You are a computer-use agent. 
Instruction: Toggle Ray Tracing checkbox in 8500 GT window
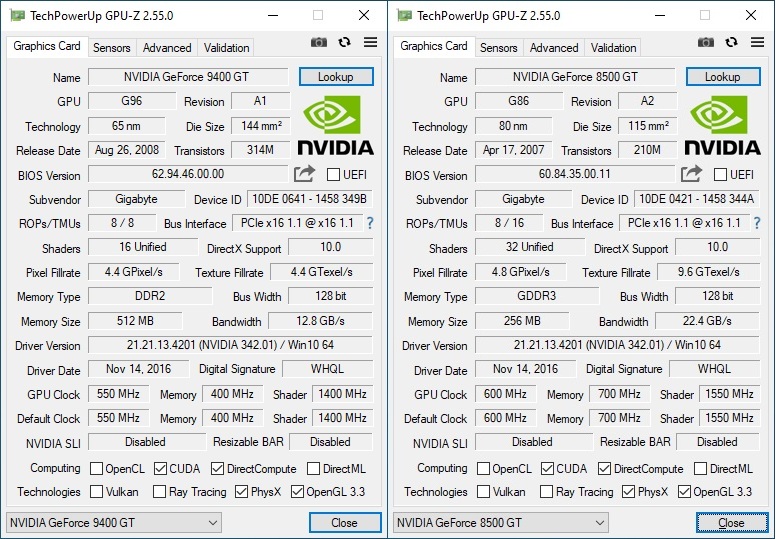pyautogui.click(x=546, y=491)
